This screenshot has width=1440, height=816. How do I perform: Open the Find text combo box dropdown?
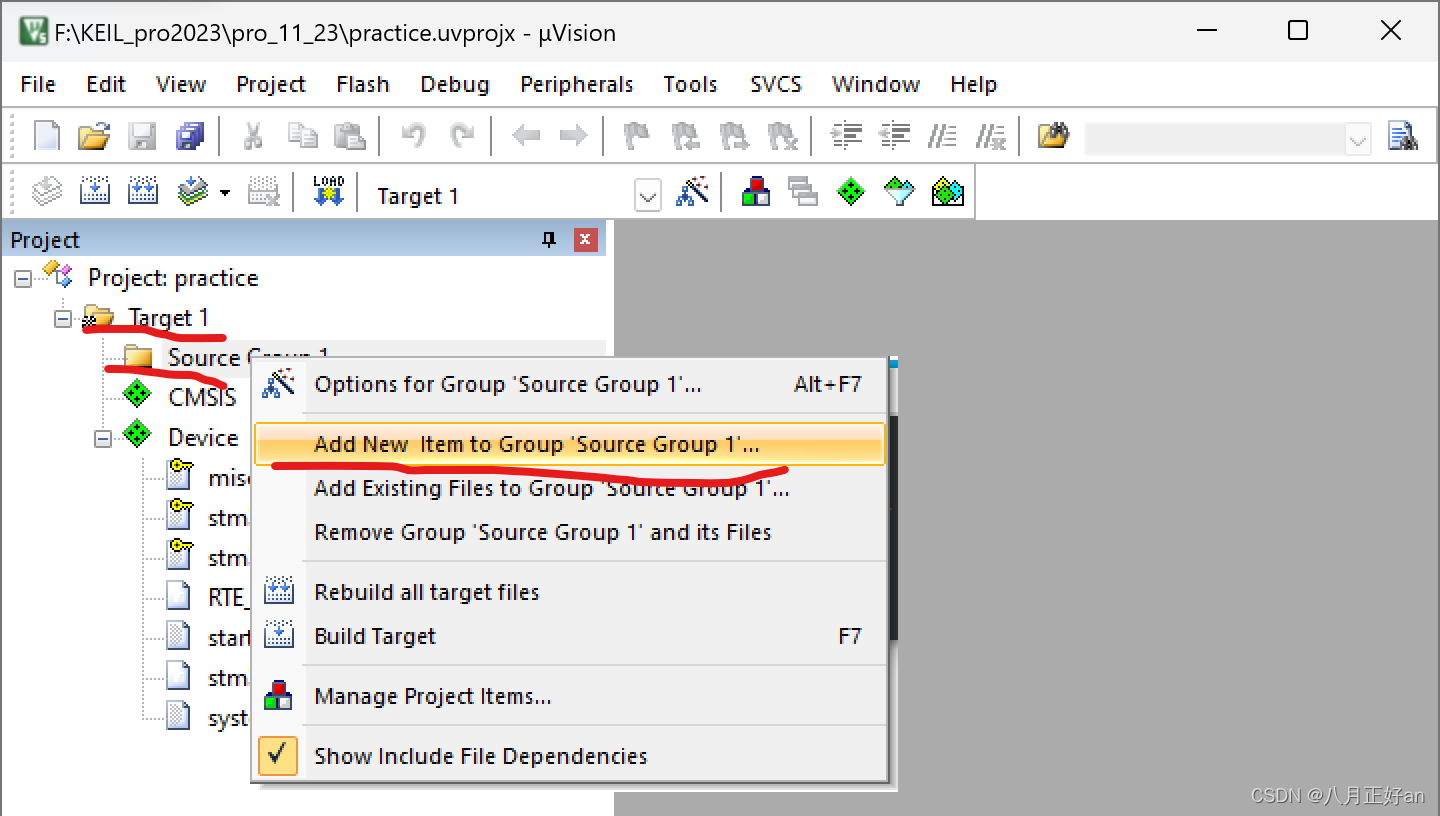tap(1357, 140)
